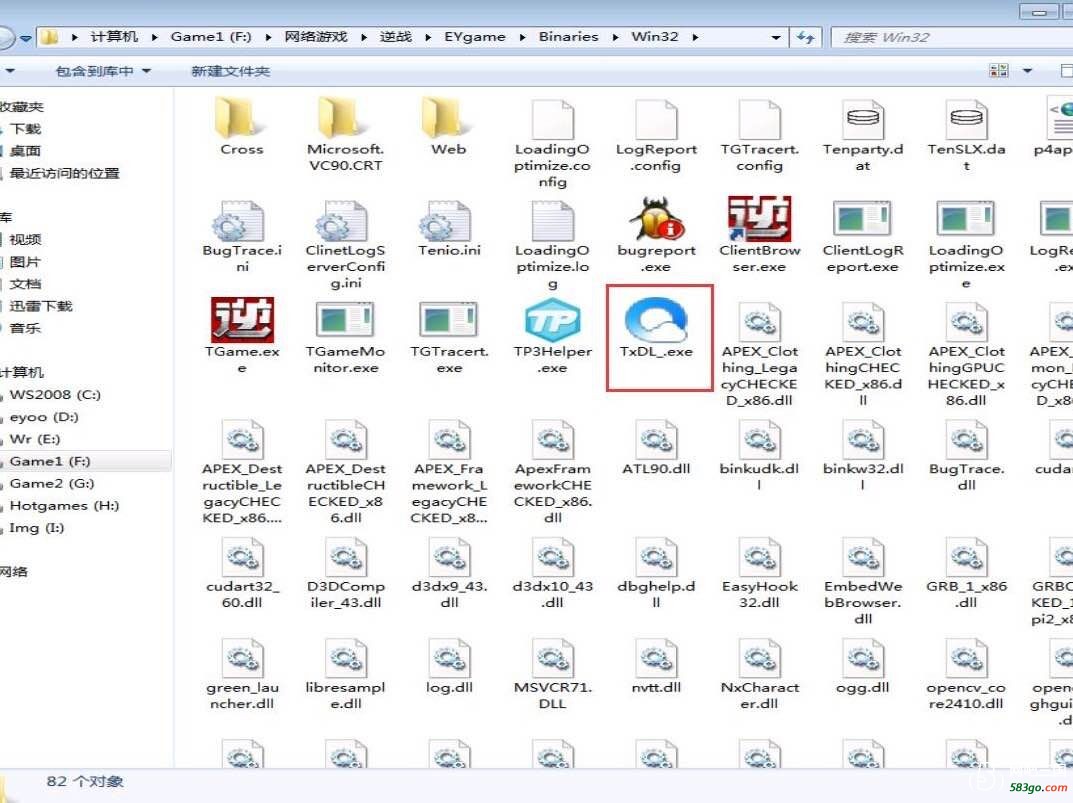Viewport: 1073px width, 803px height.
Task: Select the log.dll file icon
Action: point(448,658)
